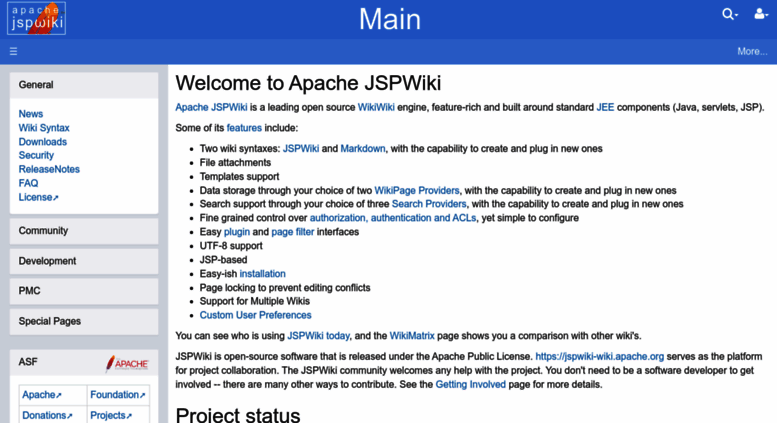Image resolution: width=777 pixels, height=423 pixels.
Task: Open the JSPWiki syntax link
Action: pyautogui.click(x=301, y=149)
